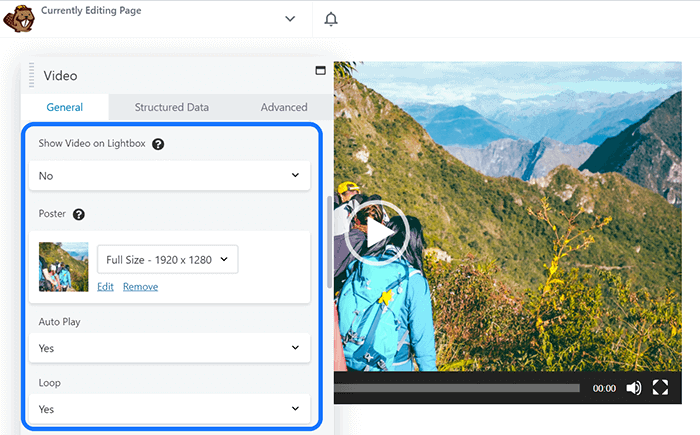Click the Video panel drag handle
700x435 pixels.
(31, 75)
